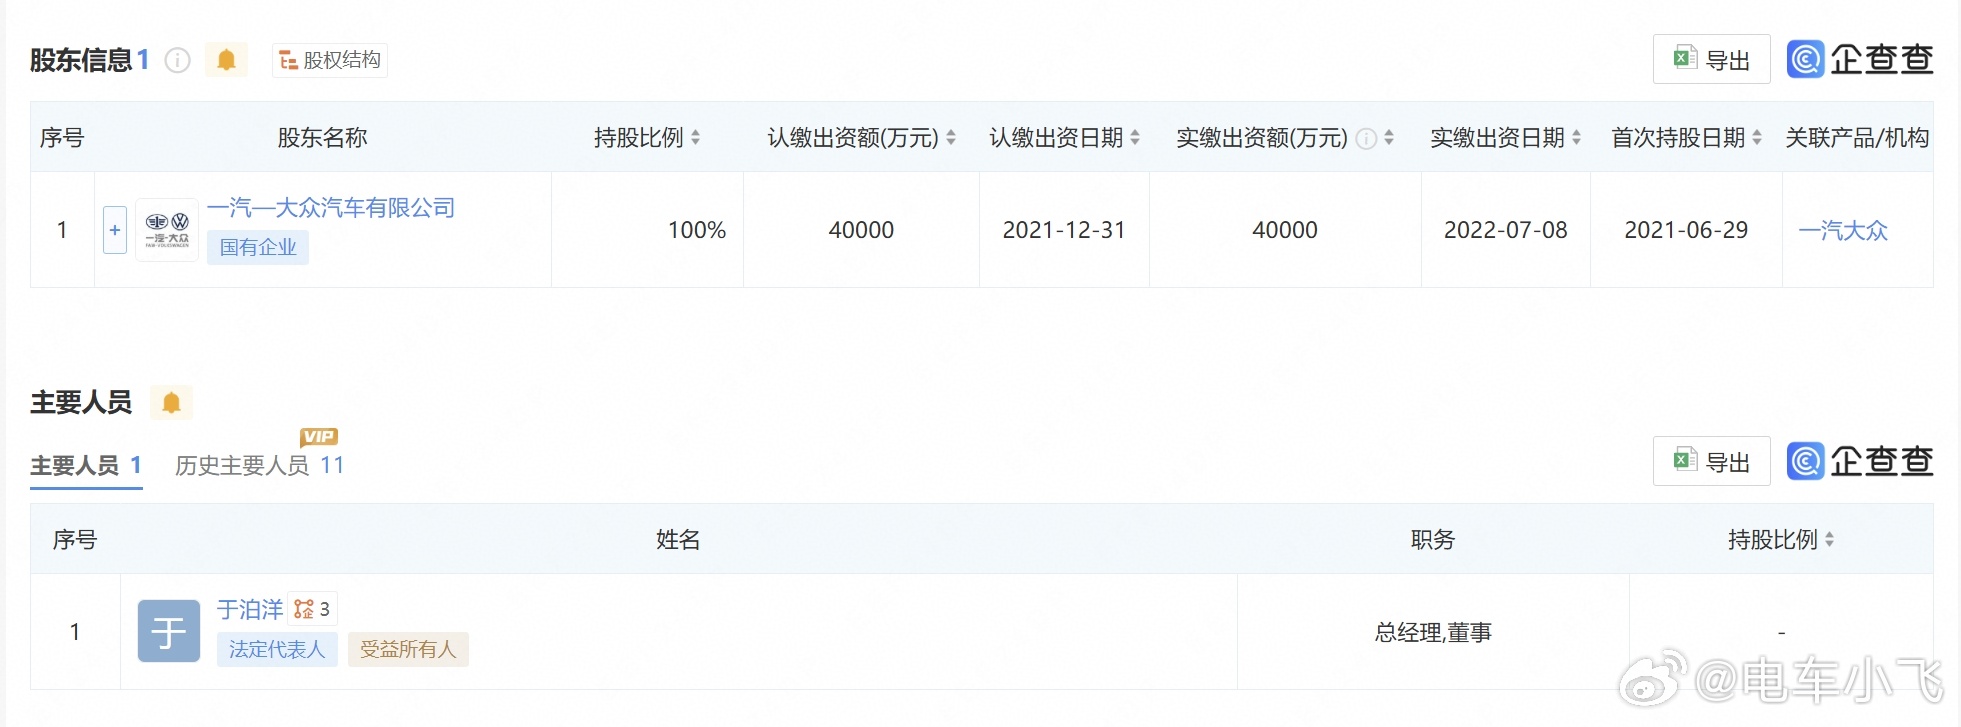Image resolution: width=1961 pixels, height=727 pixels.
Task: Click the bell icon next to 股东信息
Action: tap(226, 60)
